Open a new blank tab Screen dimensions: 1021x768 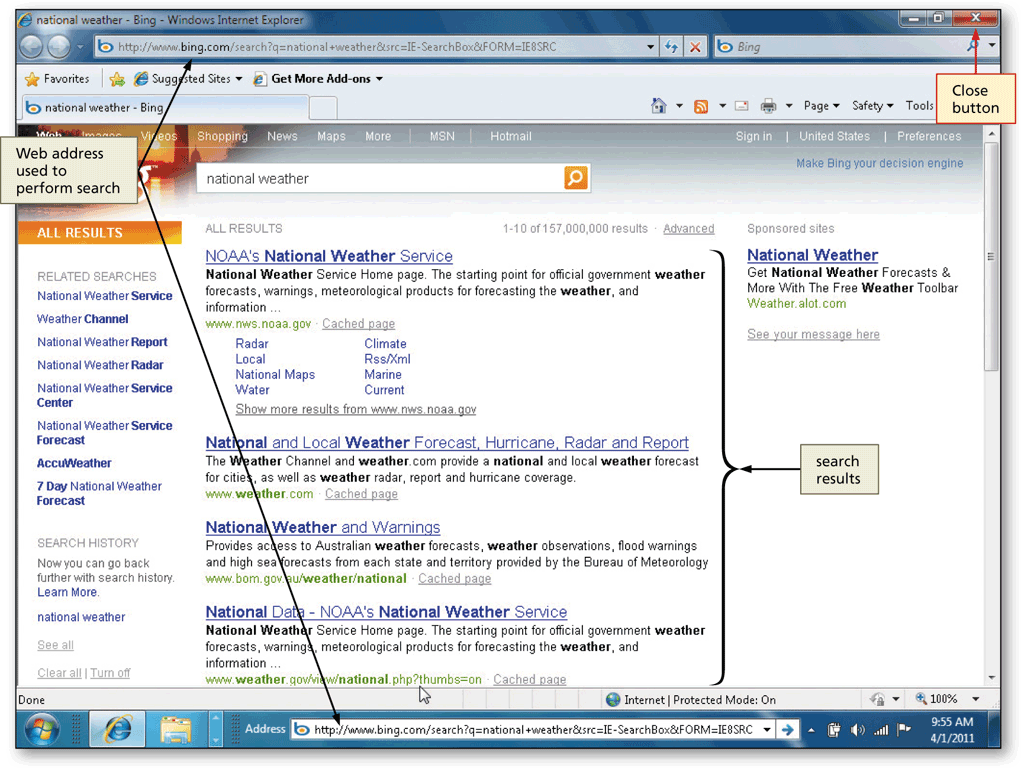pos(323,107)
